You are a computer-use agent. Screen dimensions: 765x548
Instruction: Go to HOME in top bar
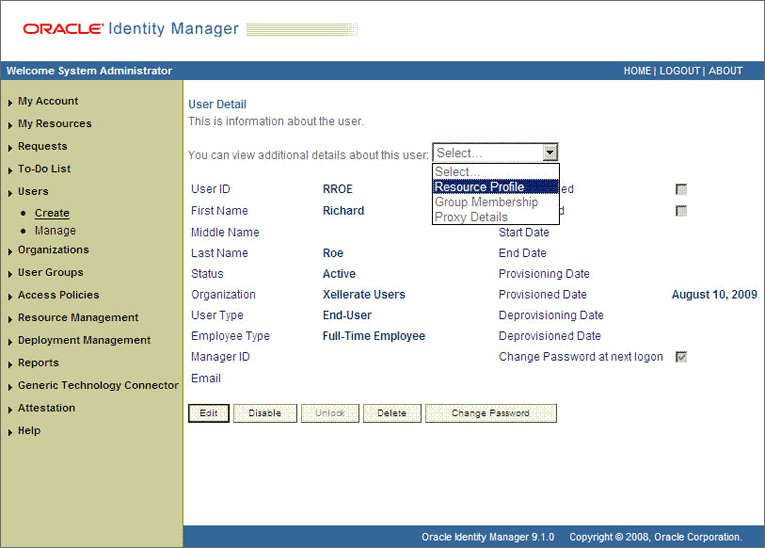point(637,71)
